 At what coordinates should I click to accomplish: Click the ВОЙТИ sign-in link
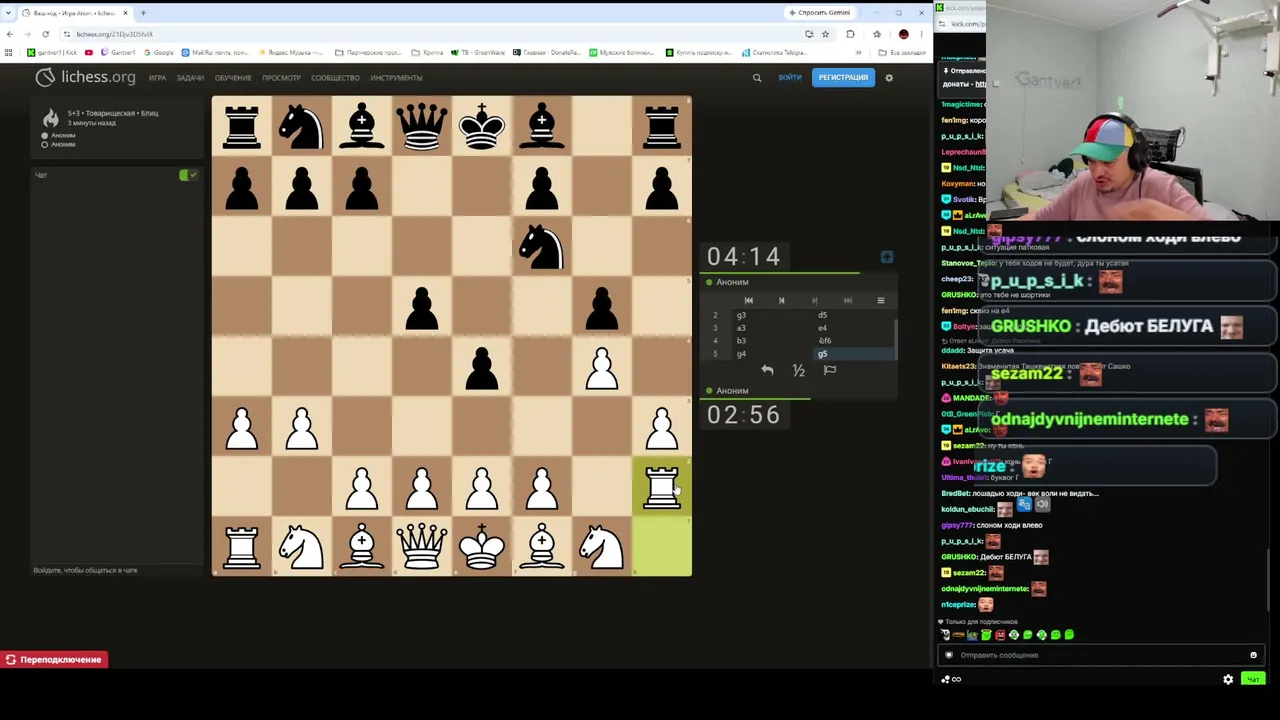tap(790, 78)
